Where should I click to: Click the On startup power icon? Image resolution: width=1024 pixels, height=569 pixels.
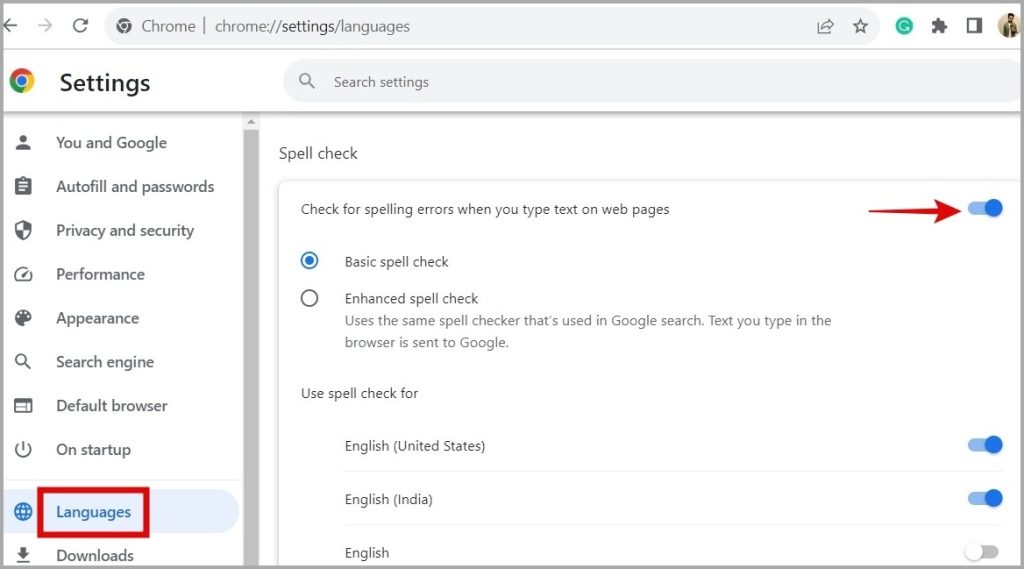(x=23, y=449)
